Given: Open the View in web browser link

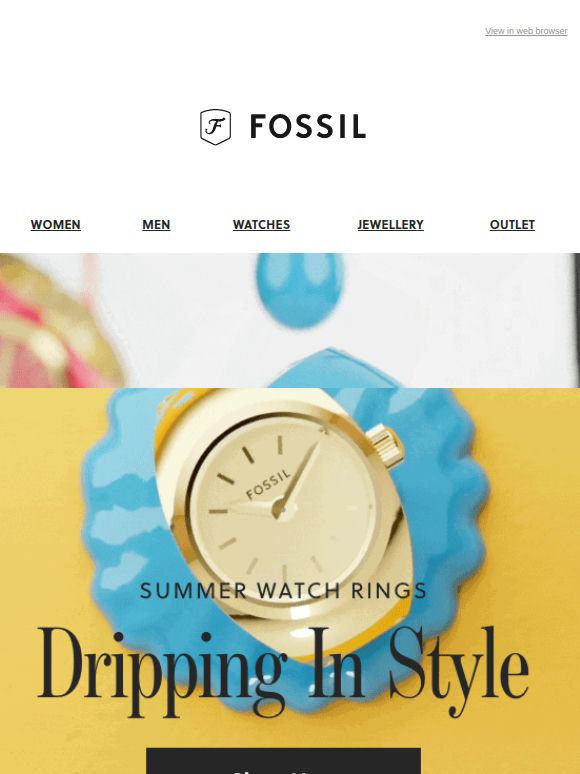Looking at the screenshot, I should (526, 31).
